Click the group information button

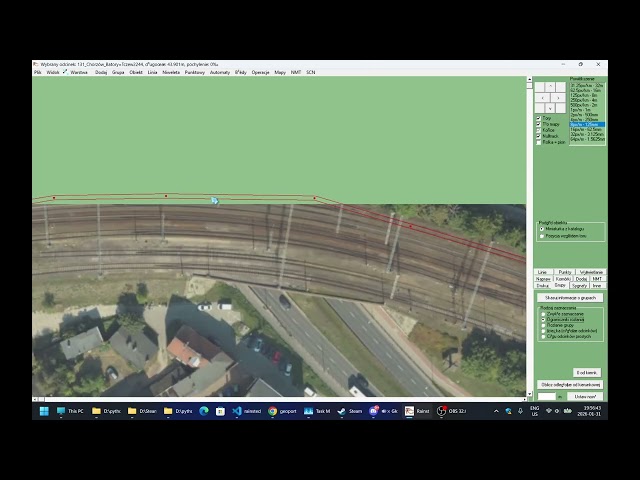570,298
